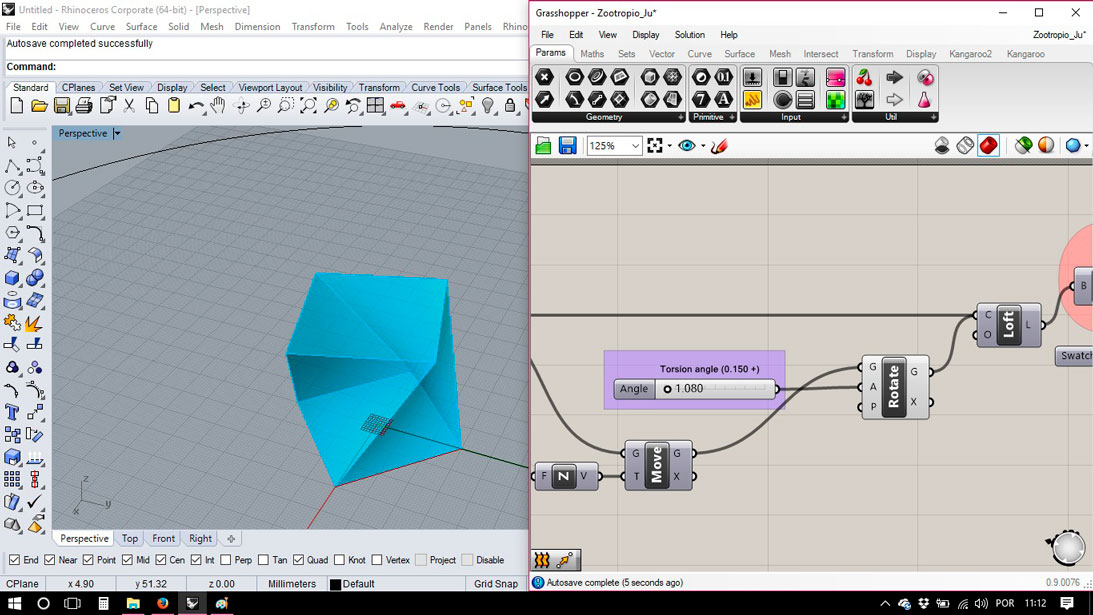Click the Grasshopper open file icon
The width and height of the screenshot is (1093, 615).
click(544, 146)
